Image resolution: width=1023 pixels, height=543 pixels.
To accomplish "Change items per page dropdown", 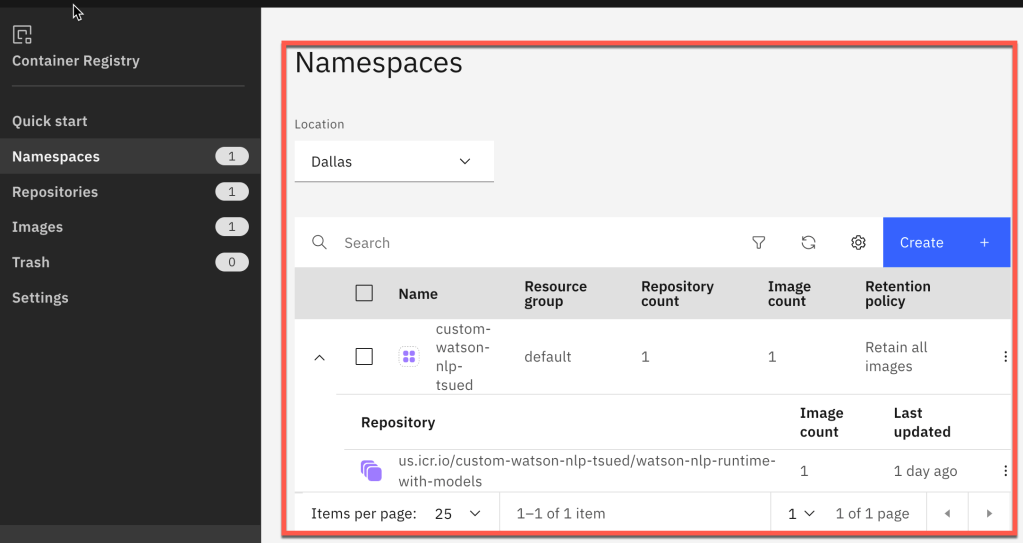I will click(x=459, y=513).
